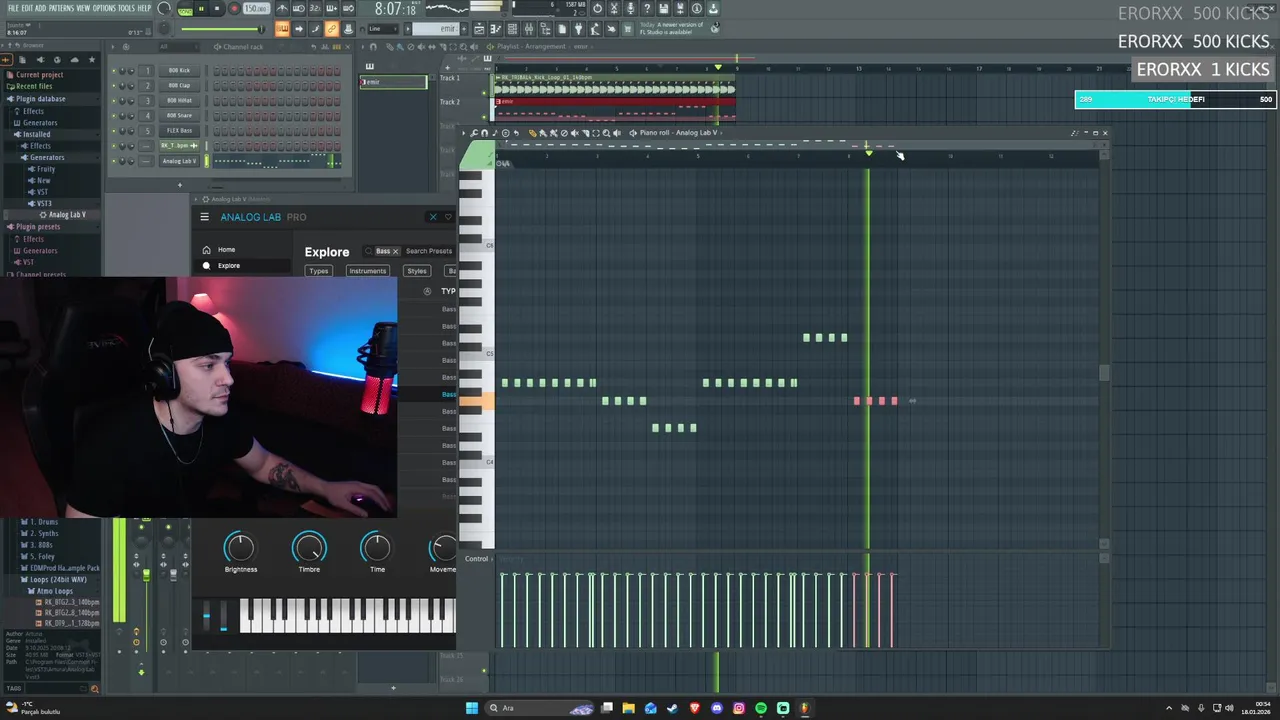Select Analog Lab V in browser tree

coord(67,215)
